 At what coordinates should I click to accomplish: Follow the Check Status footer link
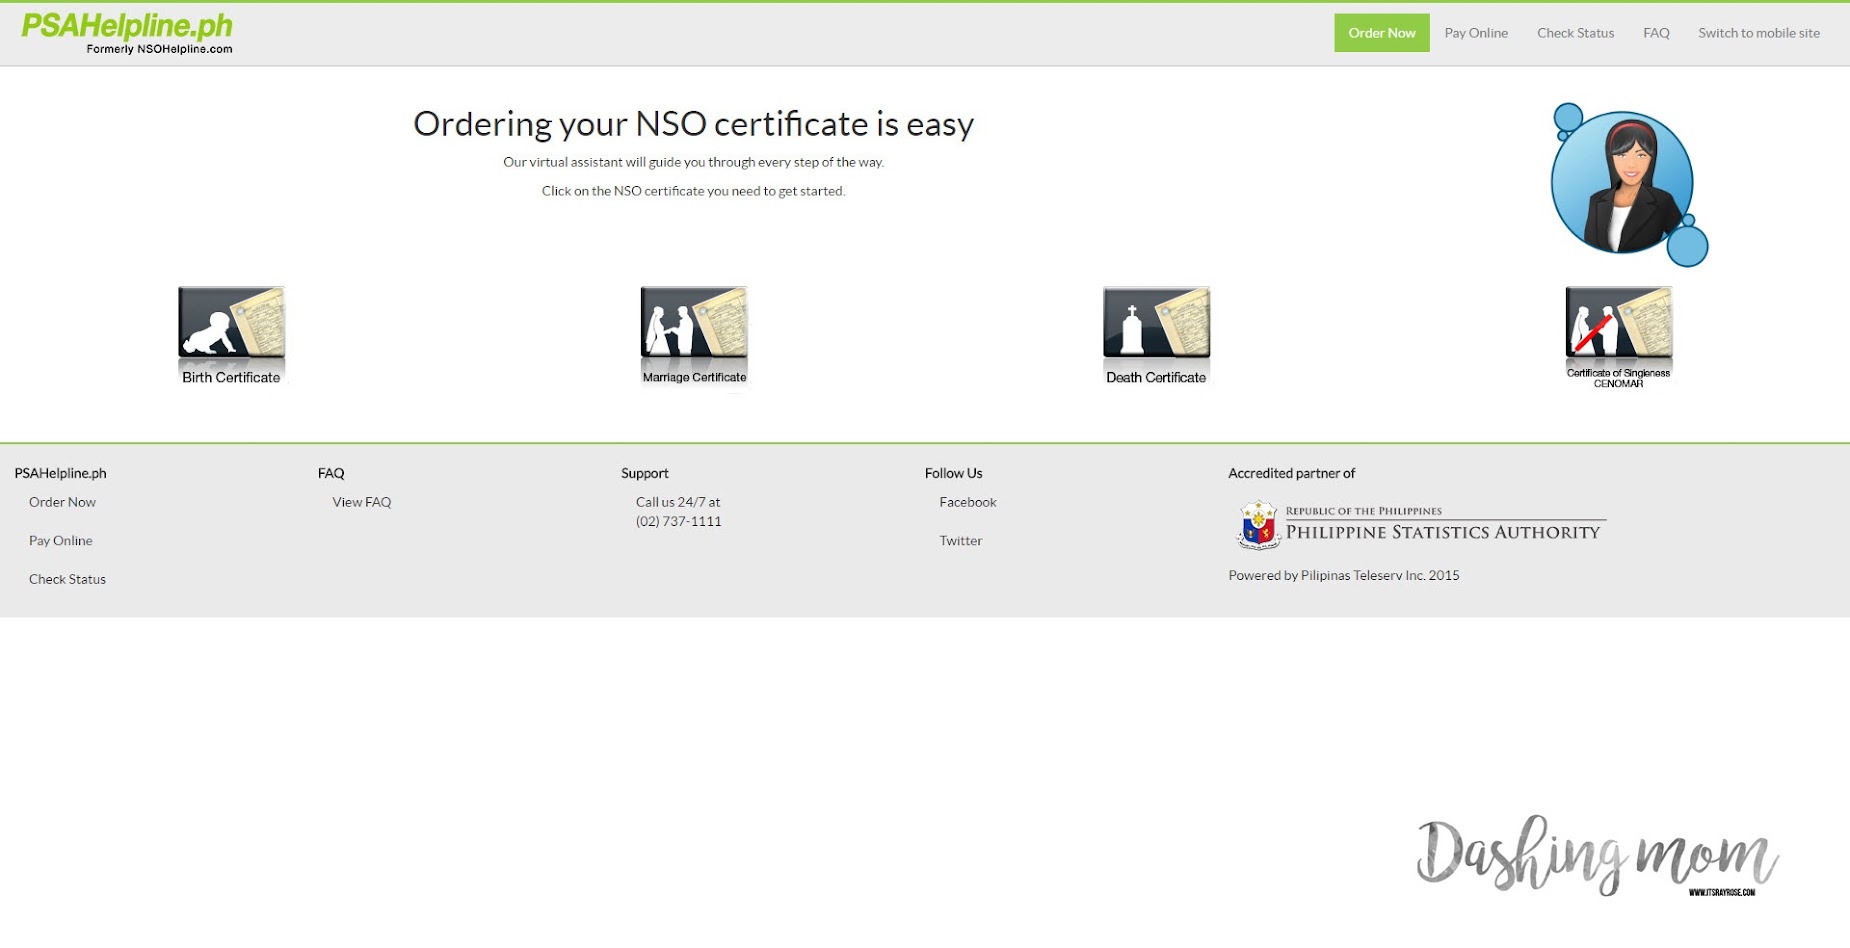click(x=67, y=579)
